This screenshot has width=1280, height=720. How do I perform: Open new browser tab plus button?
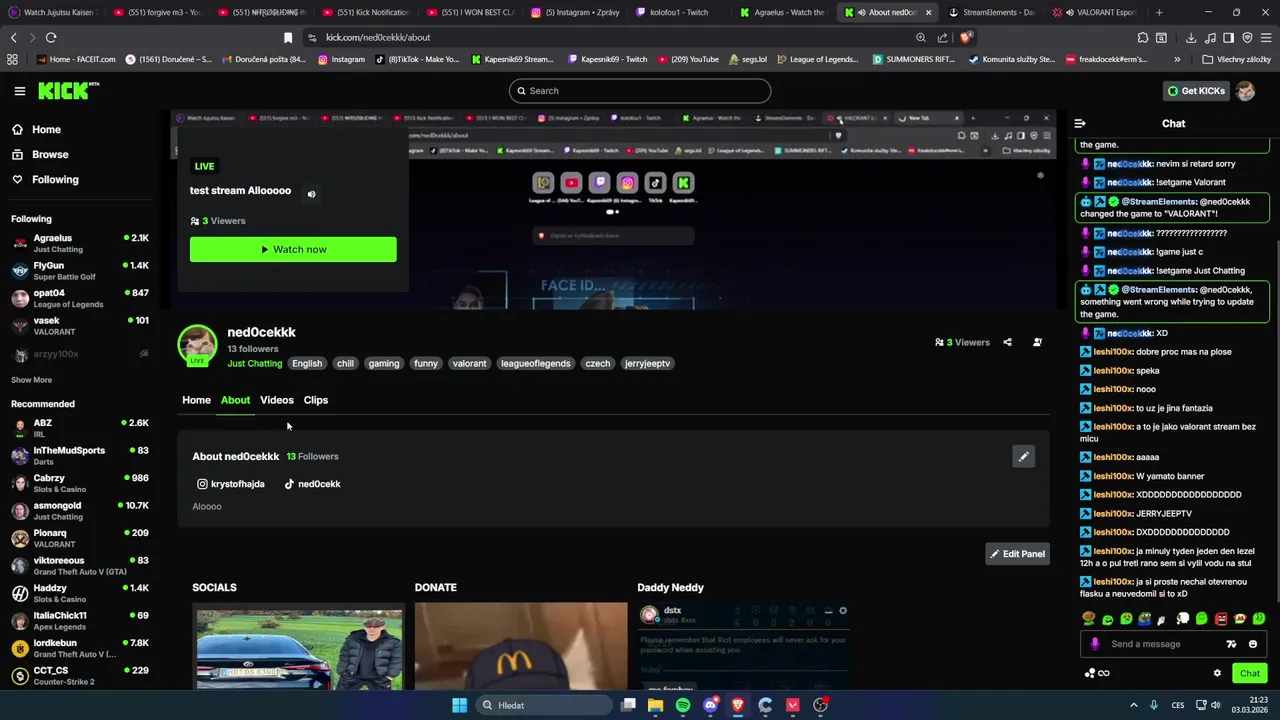(x=1159, y=12)
